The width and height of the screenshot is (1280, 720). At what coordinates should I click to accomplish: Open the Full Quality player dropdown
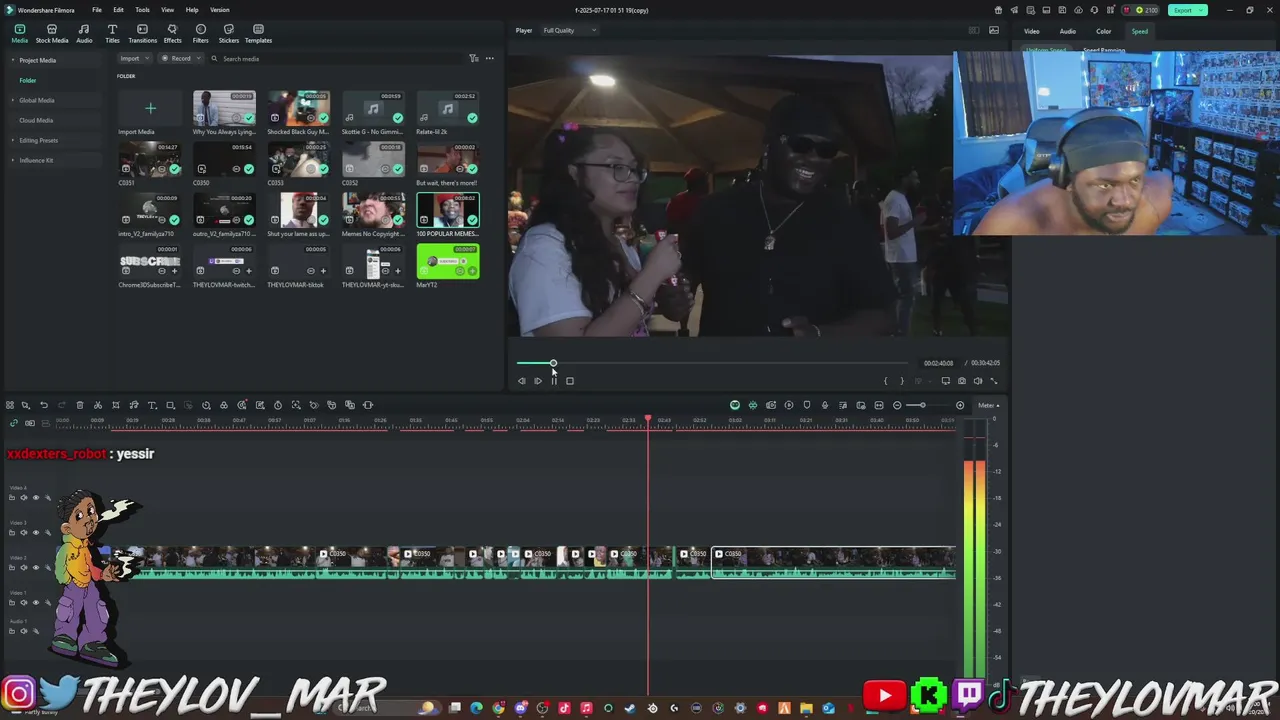pyautogui.click(x=569, y=30)
